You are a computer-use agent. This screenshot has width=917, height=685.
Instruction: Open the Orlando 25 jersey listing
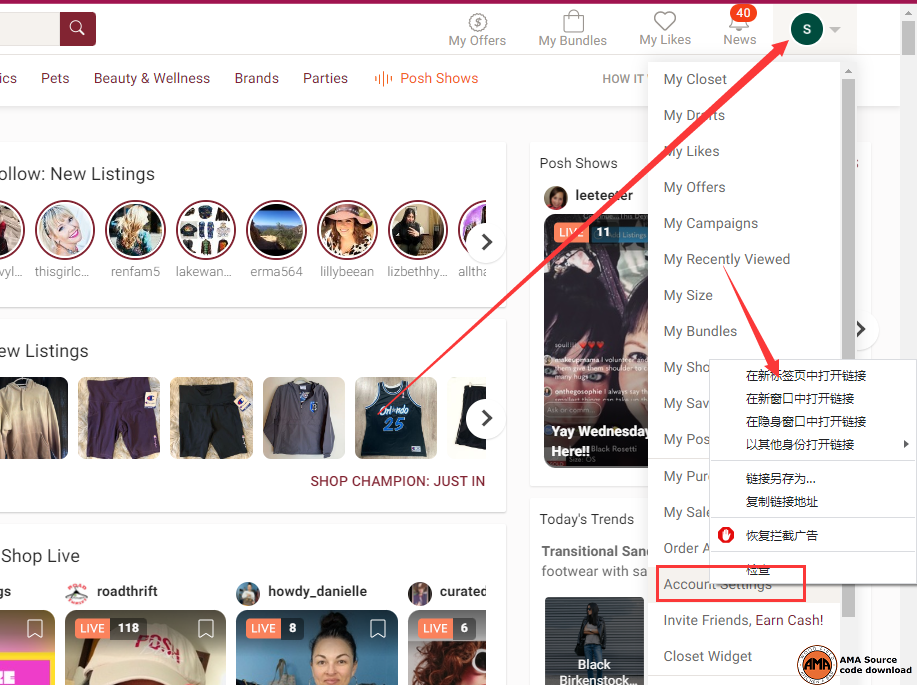tap(396, 417)
